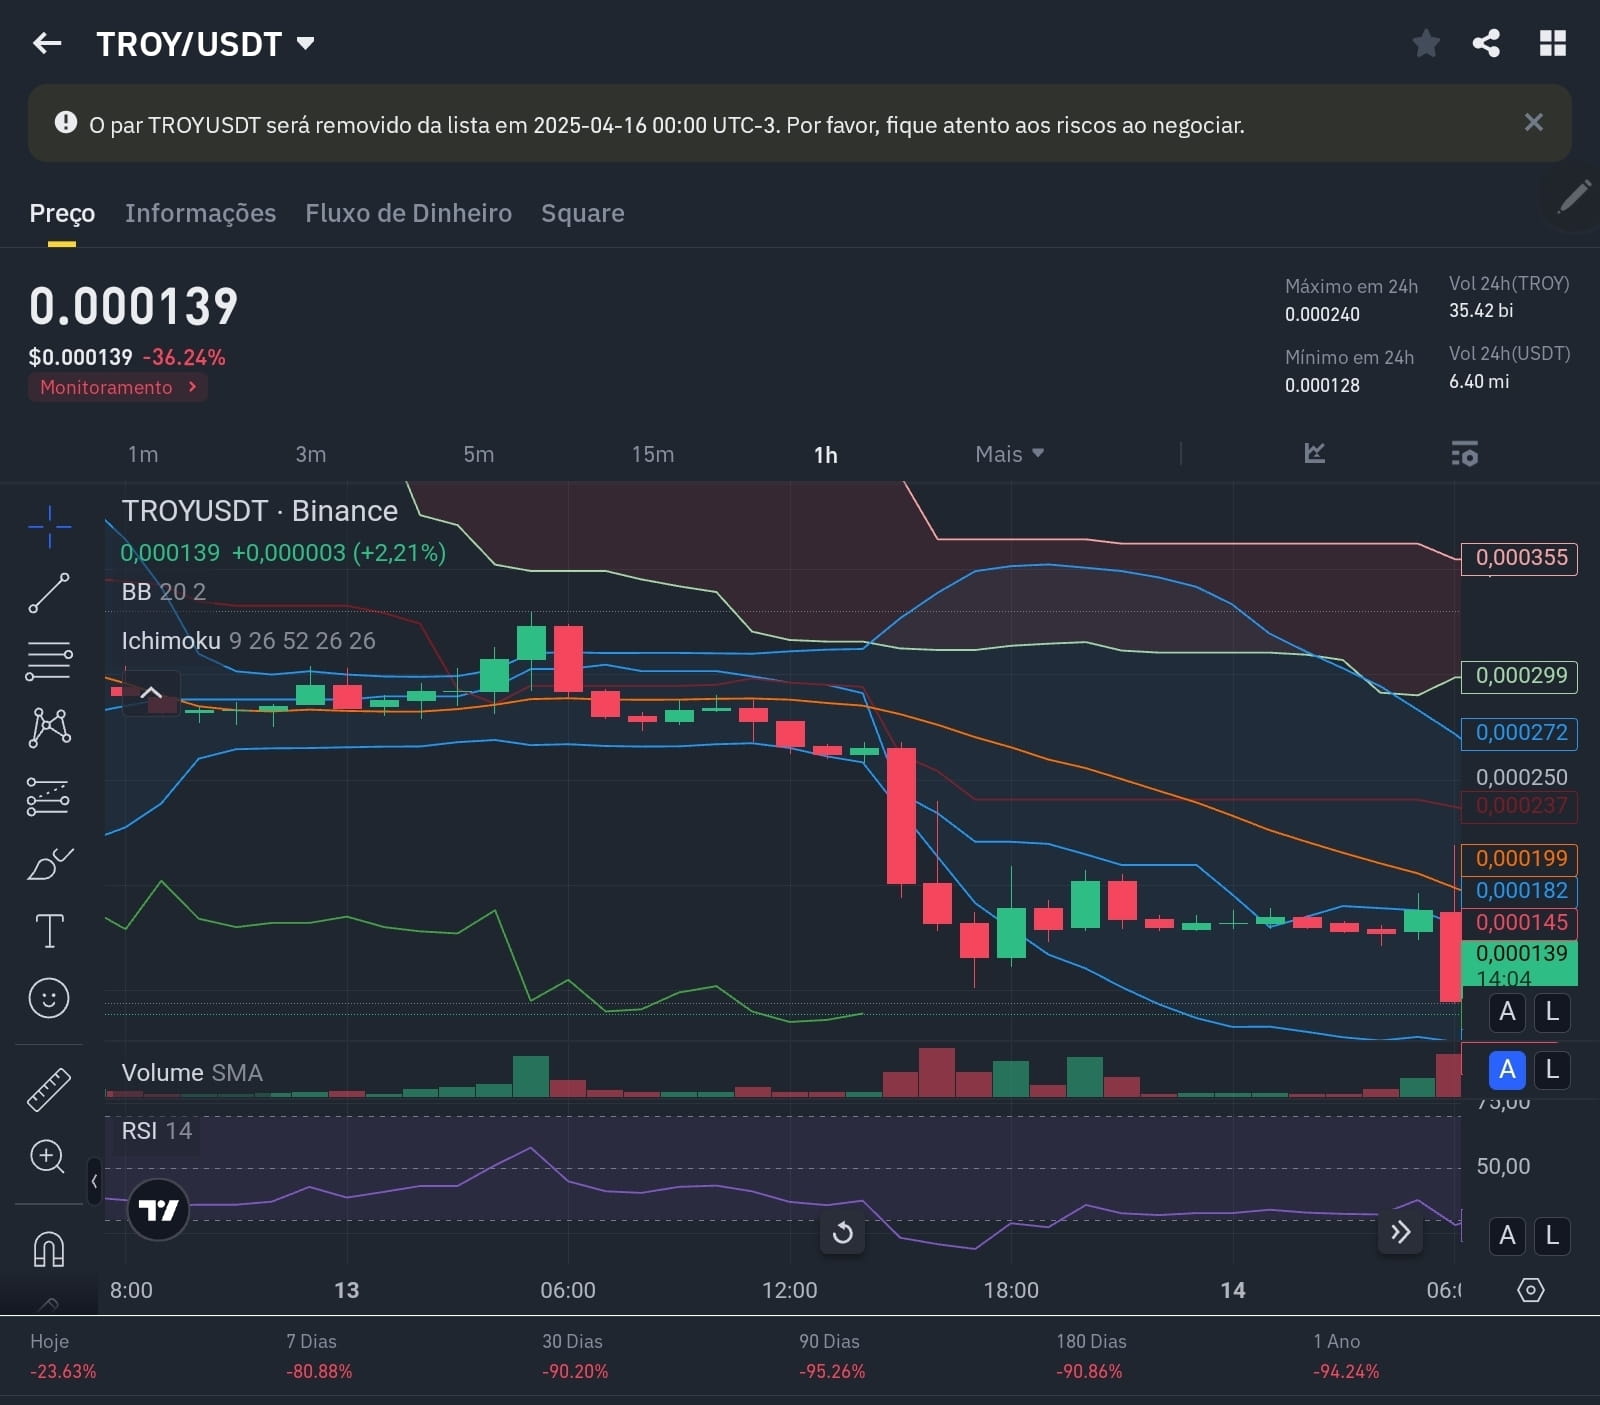Select the 30 Dias performance period

(575, 1356)
